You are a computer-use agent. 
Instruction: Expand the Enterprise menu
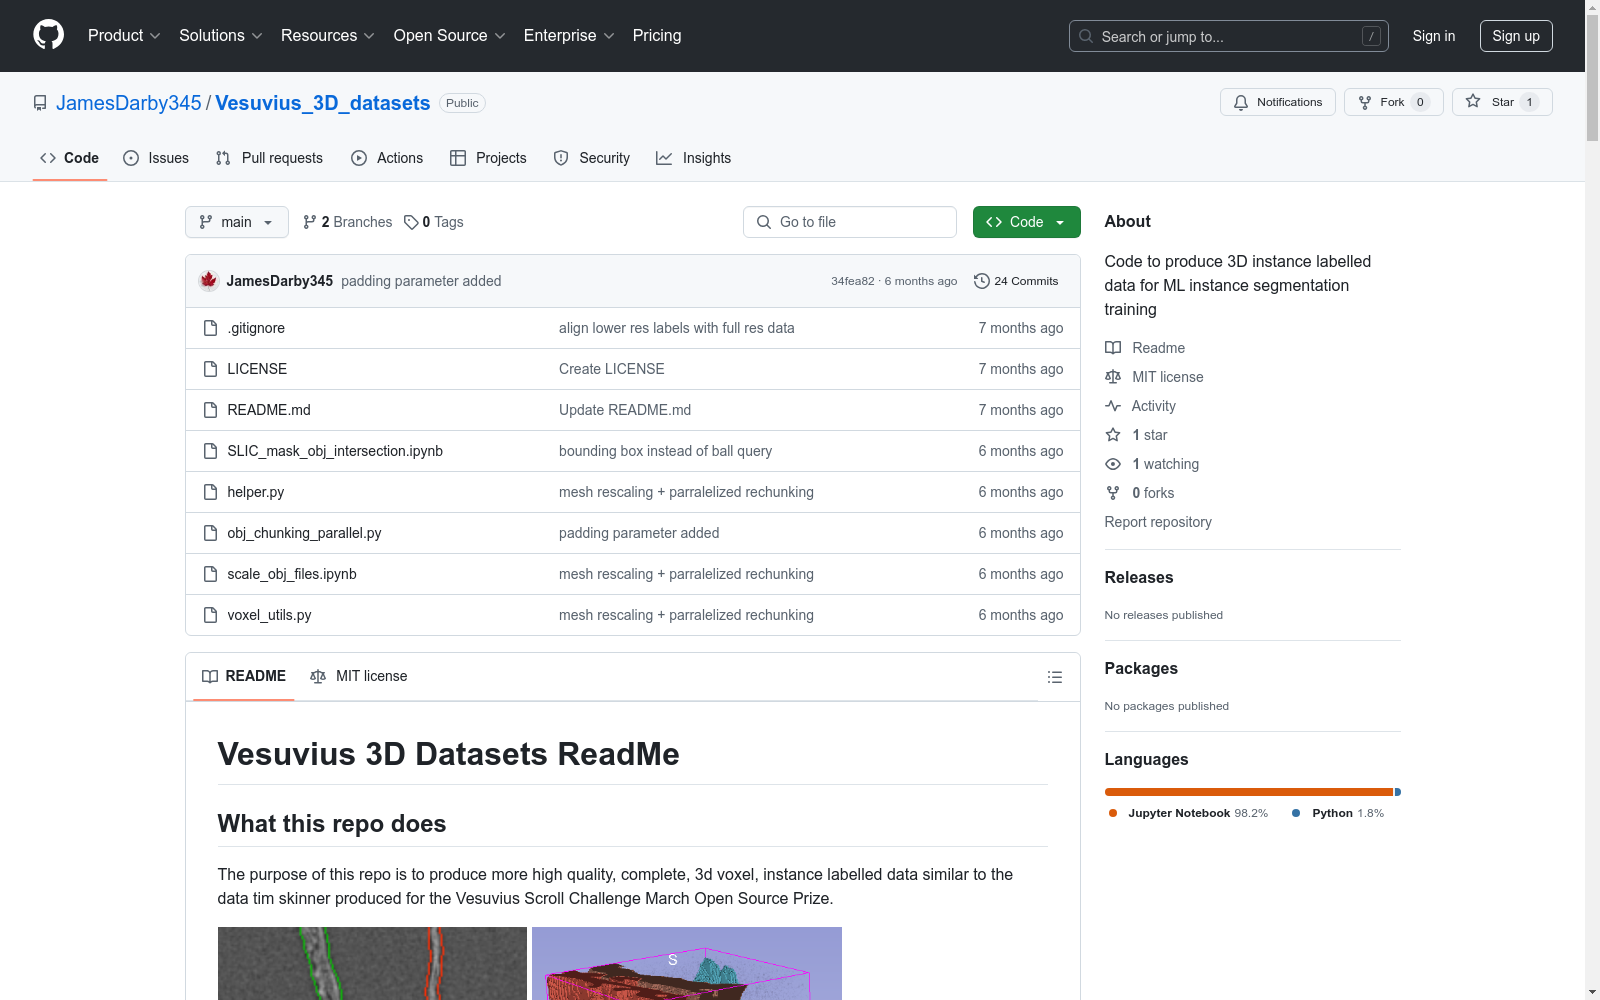tap(569, 35)
